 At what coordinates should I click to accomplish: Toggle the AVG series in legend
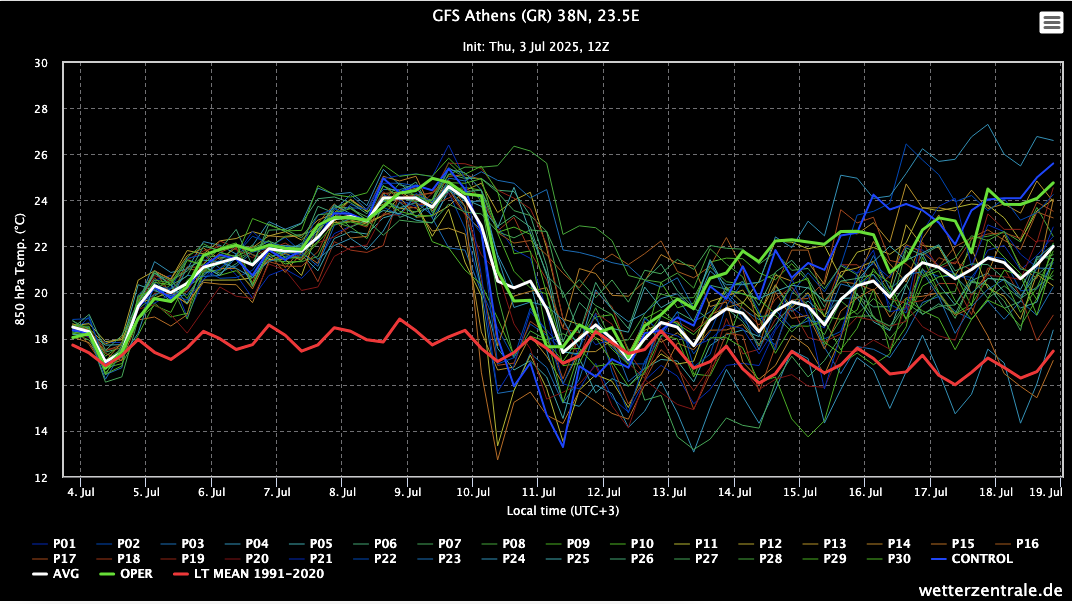click(56, 574)
